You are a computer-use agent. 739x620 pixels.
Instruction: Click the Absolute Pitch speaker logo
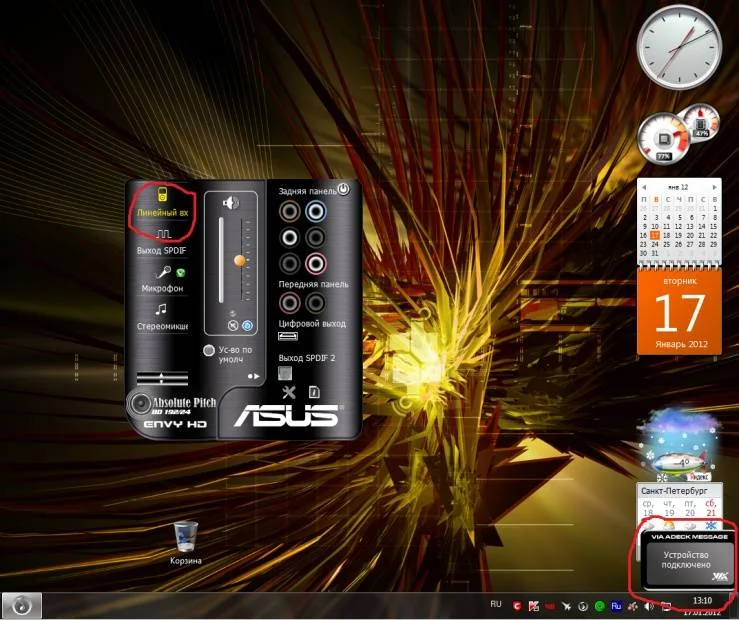click(140, 403)
